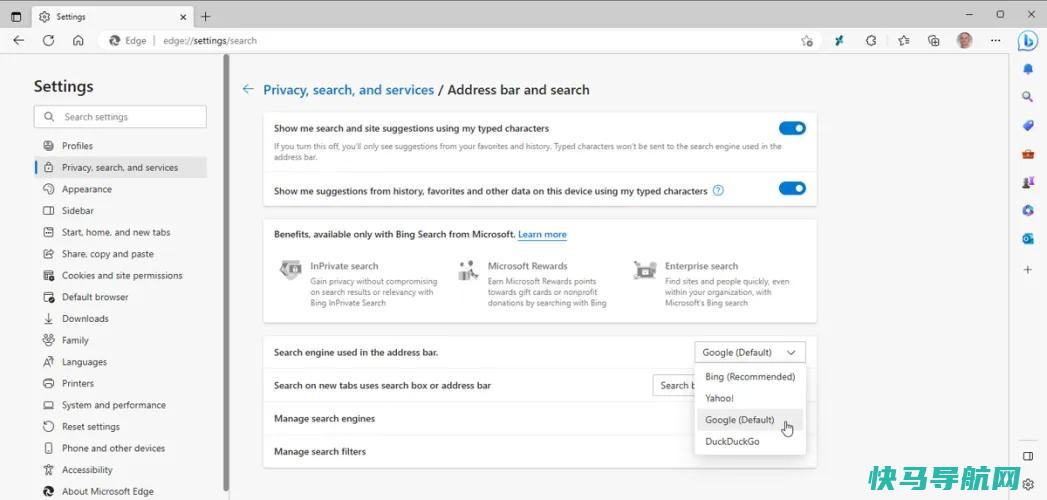
Task: Choose Yahoo! from the search engine list
Action: tap(750, 398)
